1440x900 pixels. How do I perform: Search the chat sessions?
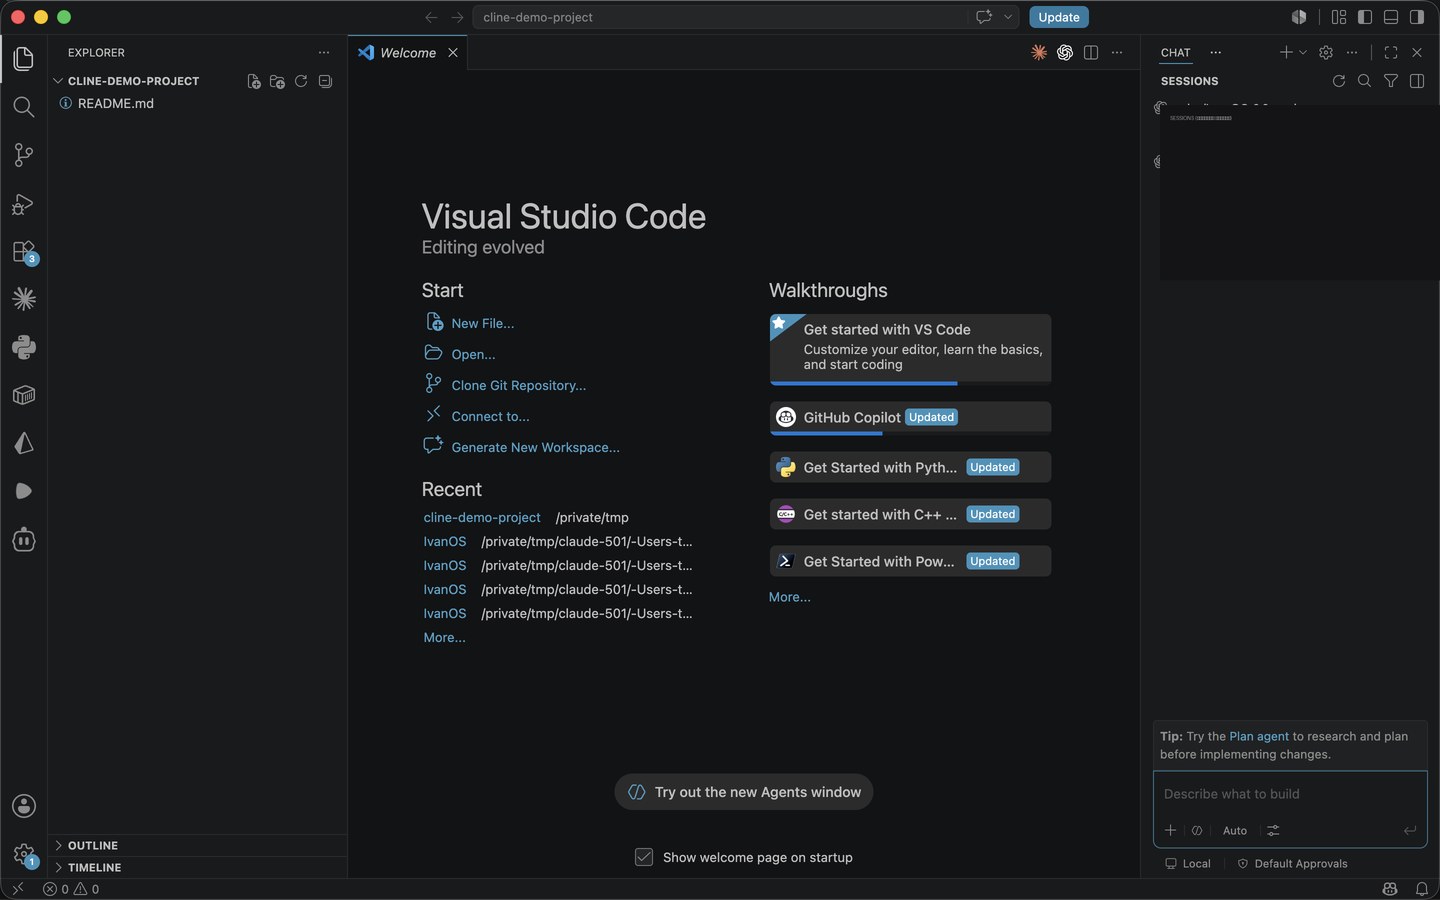click(x=1364, y=81)
